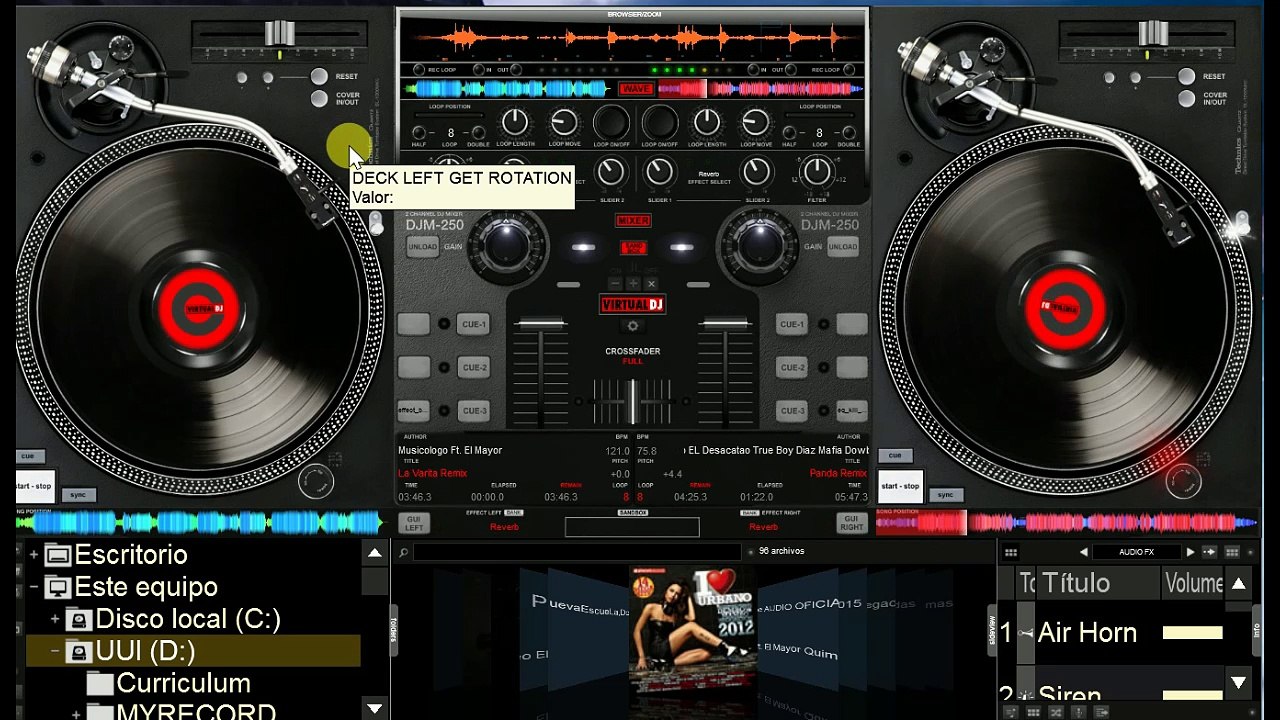Open the BROWSER/ZOOM header tab
1280x720 pixels.
632,14
